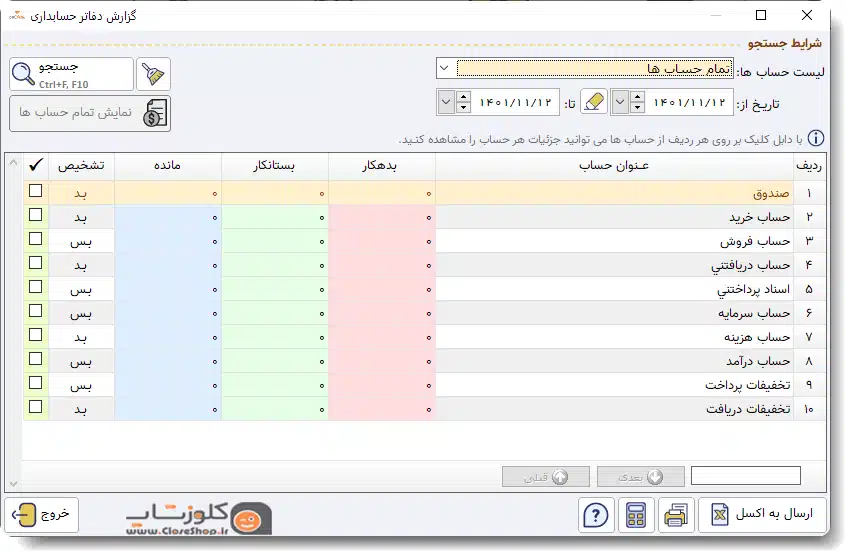Select the حساب سرمایه row title
This screenshot has width=846, height=552.
754,313
